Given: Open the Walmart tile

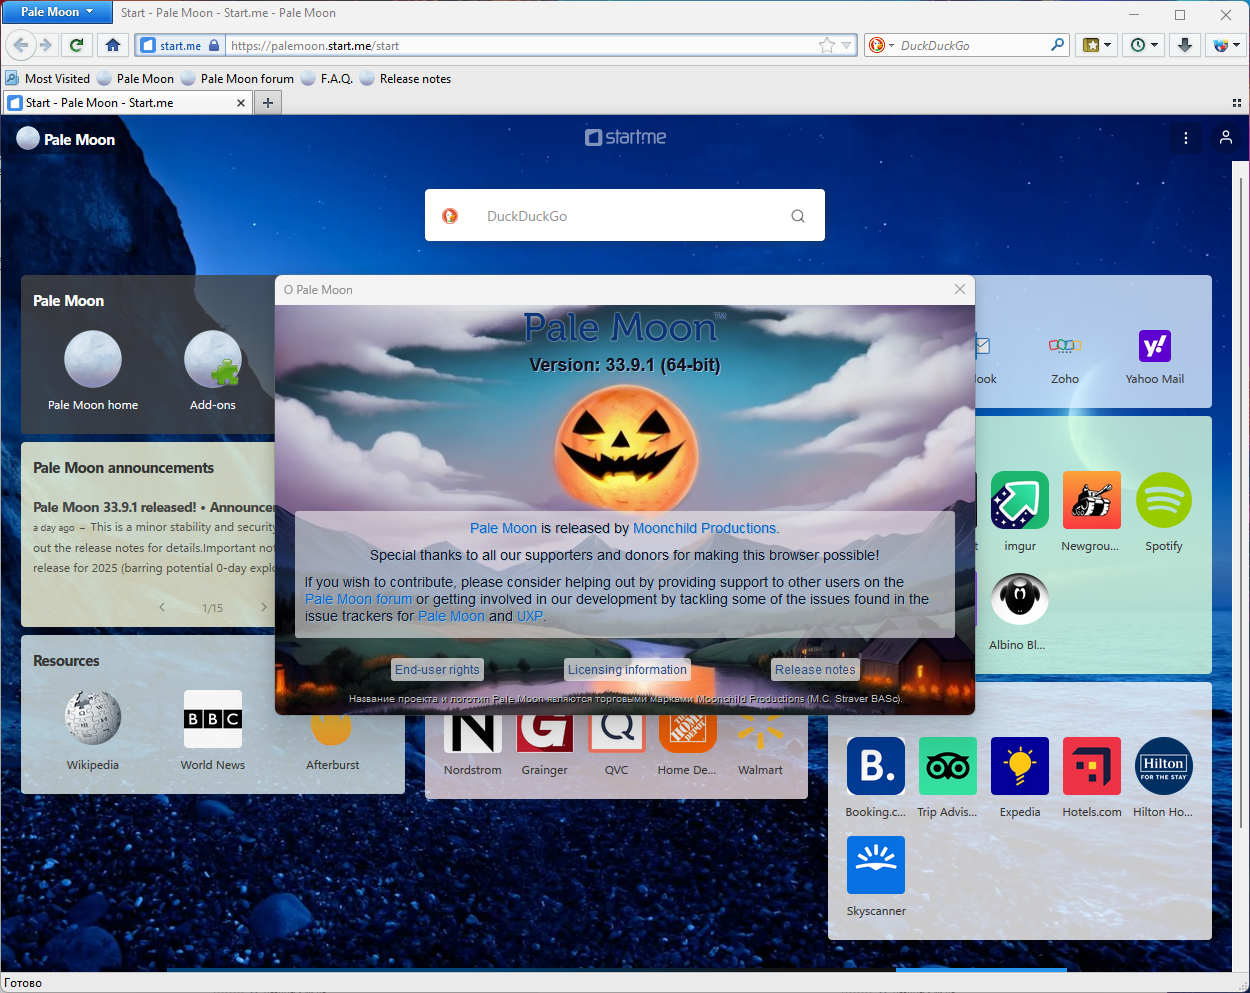Looking at the screenshot, I should tap(760, 745).
